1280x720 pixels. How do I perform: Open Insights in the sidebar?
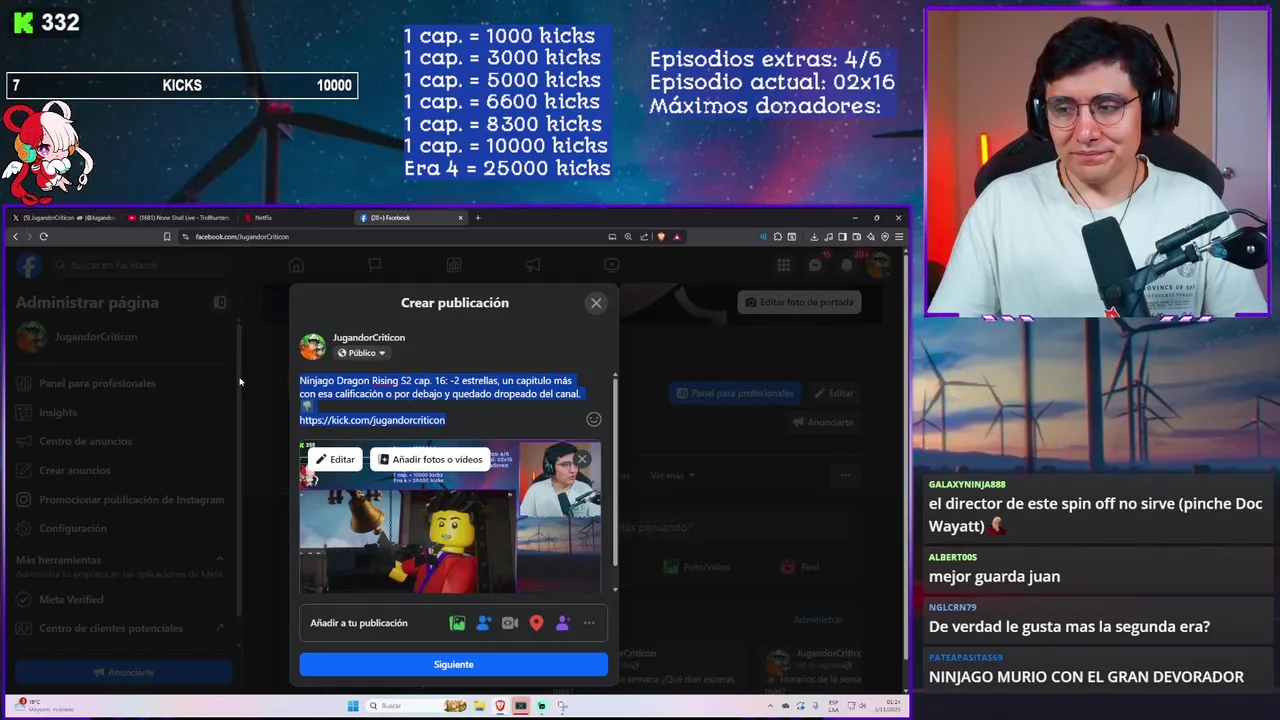pos(58,412)
